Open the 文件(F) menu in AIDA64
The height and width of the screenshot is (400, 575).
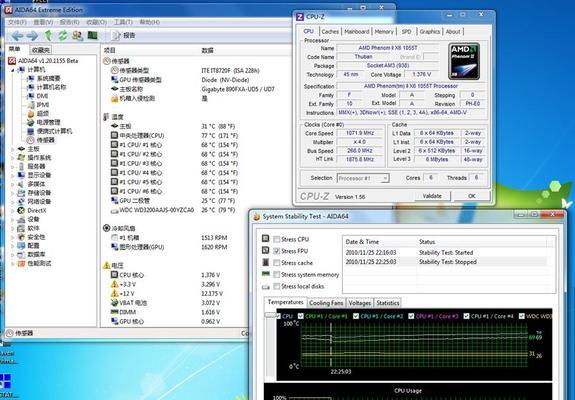[17, 22]
